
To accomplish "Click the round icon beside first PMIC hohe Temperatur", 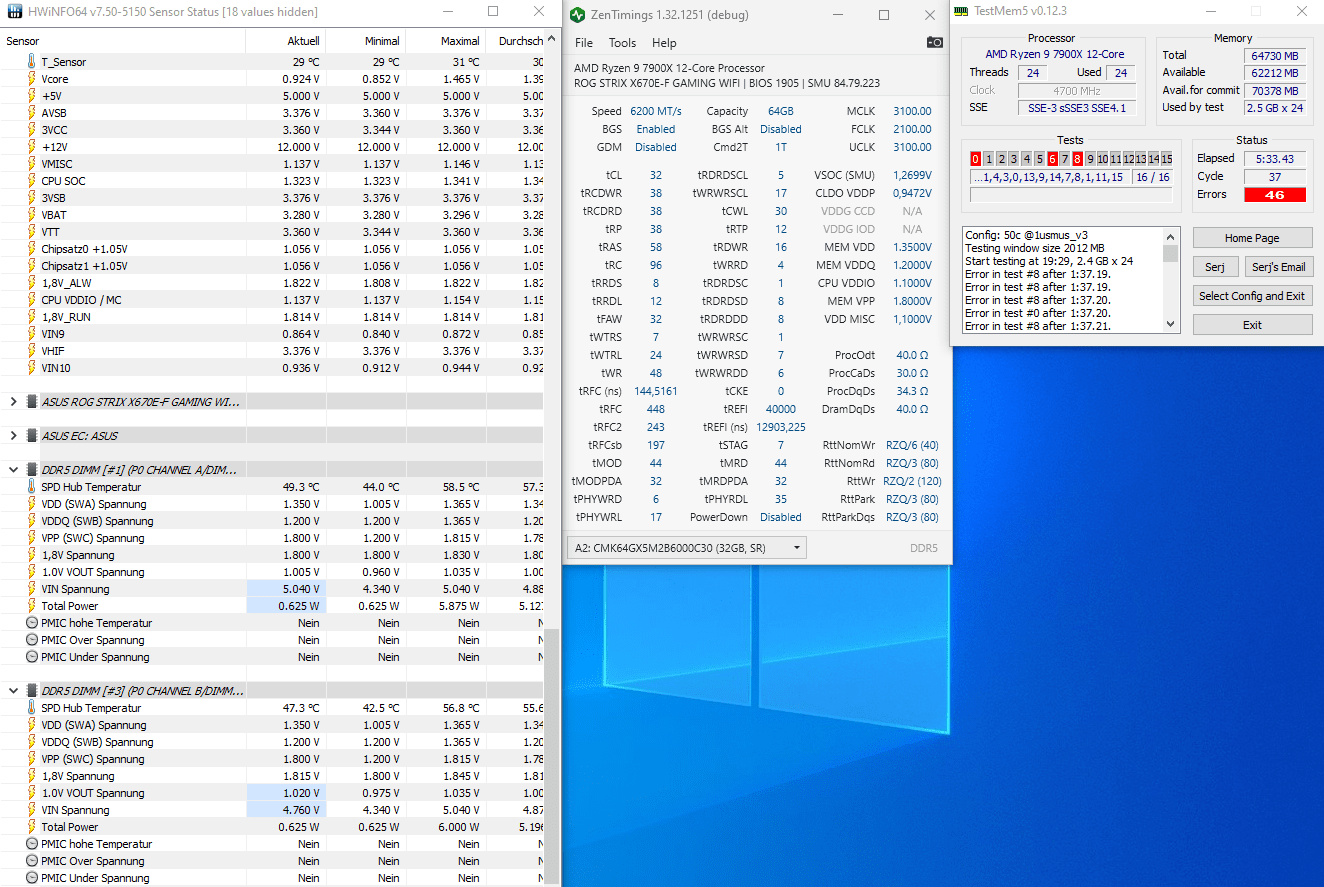I will (x=31, y=623).
